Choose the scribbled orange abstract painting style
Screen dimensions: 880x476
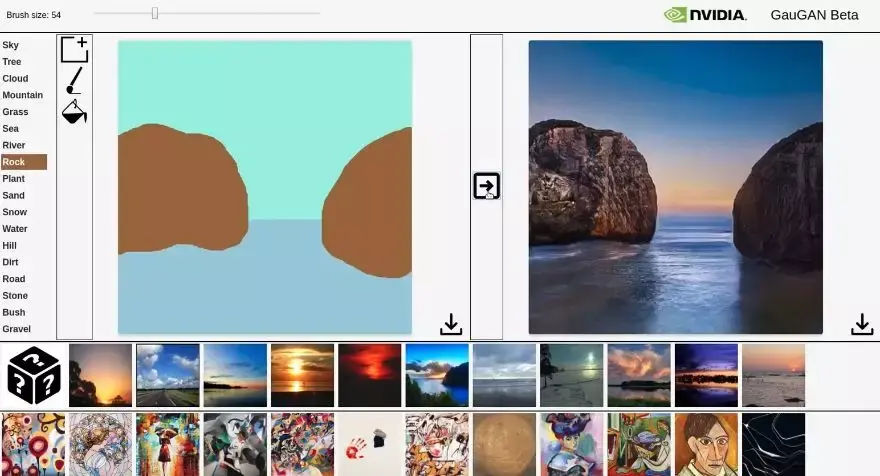(437, 445)
